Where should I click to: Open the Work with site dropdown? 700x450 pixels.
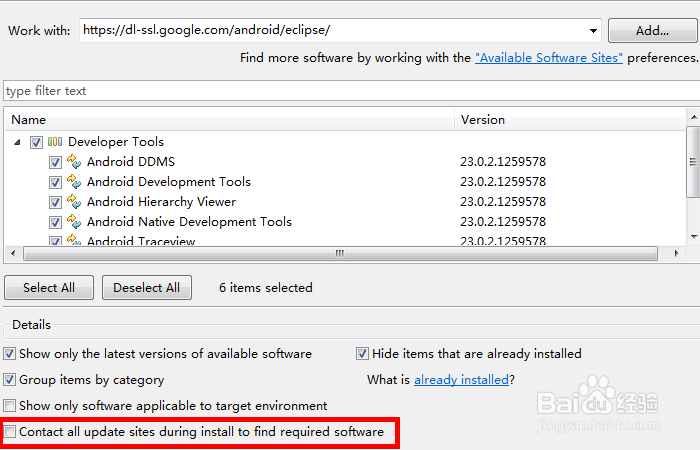pos(594,30)
